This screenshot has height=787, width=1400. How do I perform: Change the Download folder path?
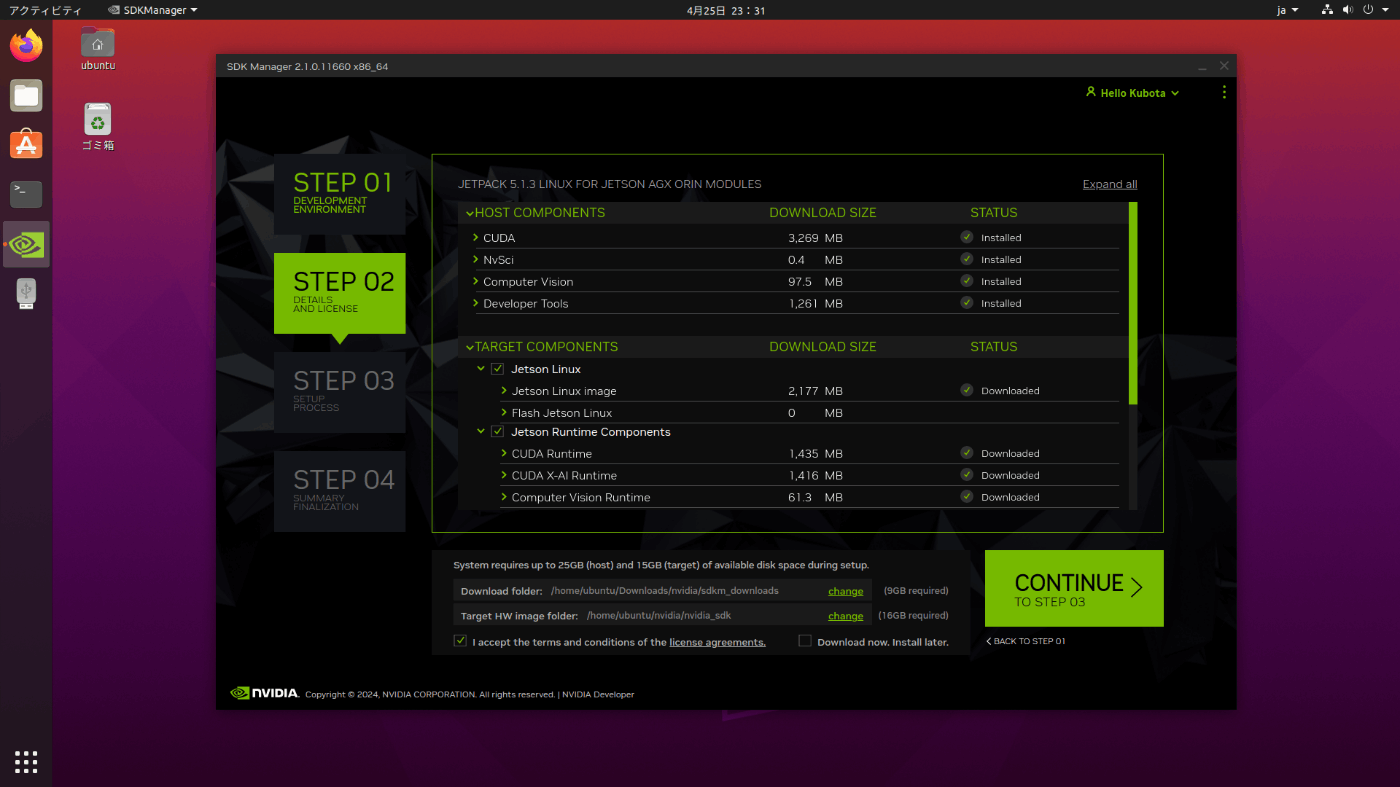[x=845, y=591]
